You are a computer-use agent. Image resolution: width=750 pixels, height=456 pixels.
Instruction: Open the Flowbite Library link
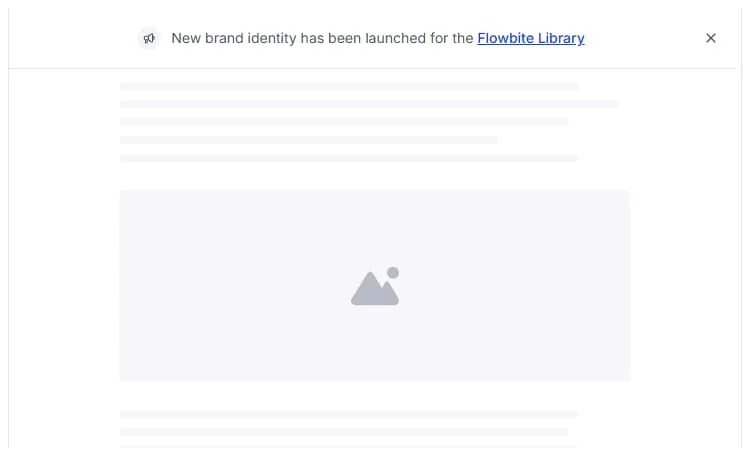coord(531,38)
